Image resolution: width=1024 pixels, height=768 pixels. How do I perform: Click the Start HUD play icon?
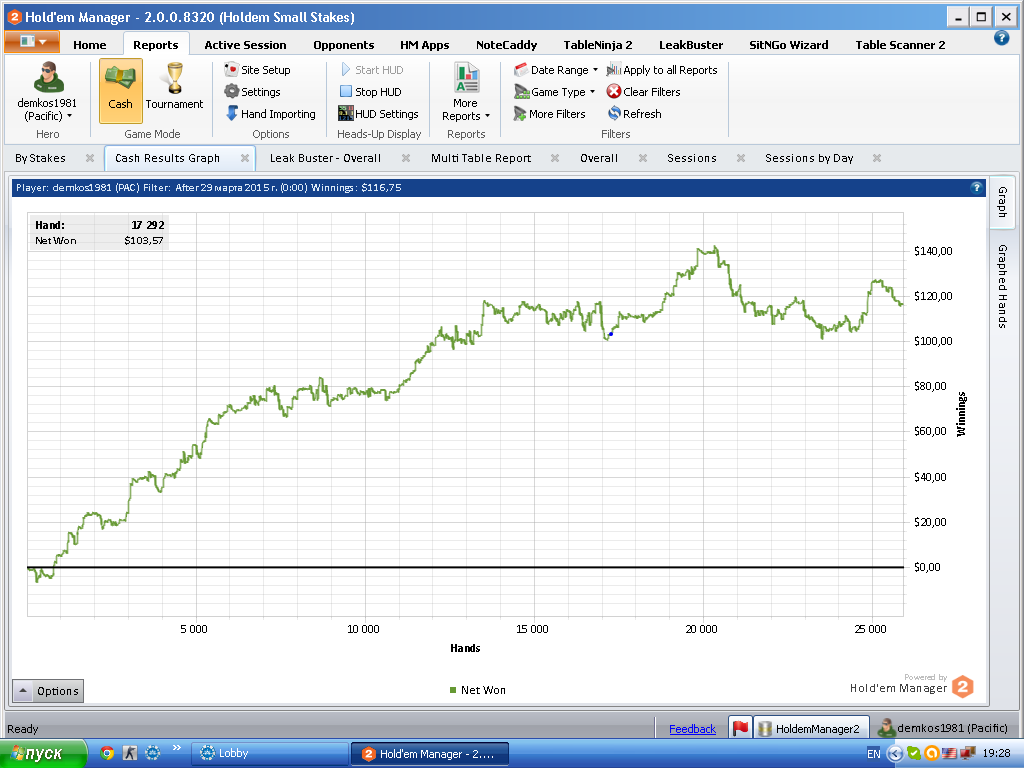pyautogui.click(x=345, y=70)
